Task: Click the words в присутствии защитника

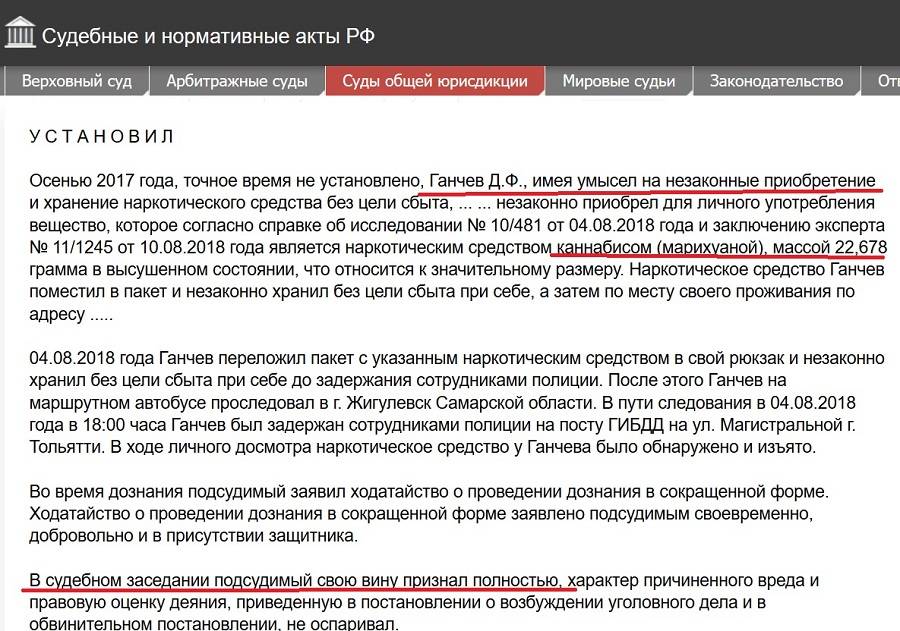Action: coord(254,536)
